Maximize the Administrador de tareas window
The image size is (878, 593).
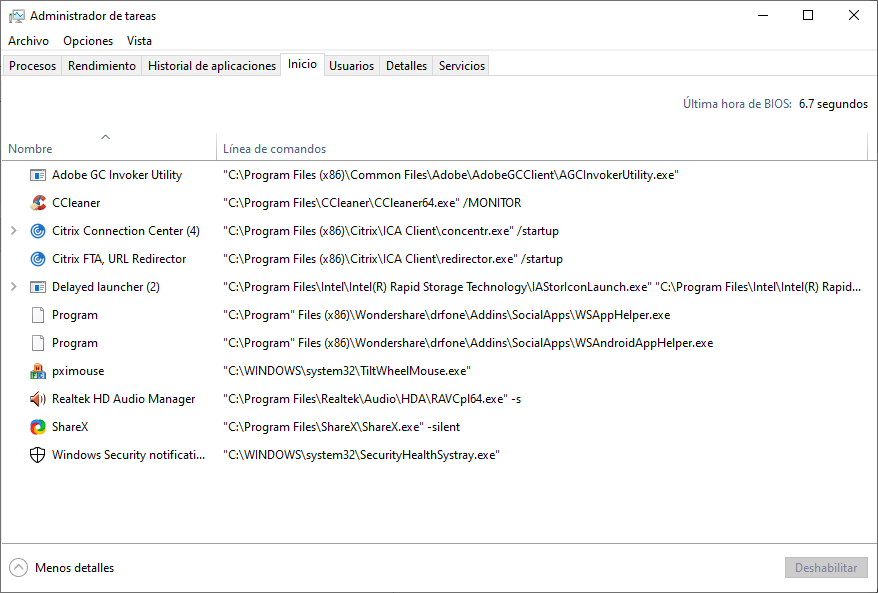[x=807, y=16]
